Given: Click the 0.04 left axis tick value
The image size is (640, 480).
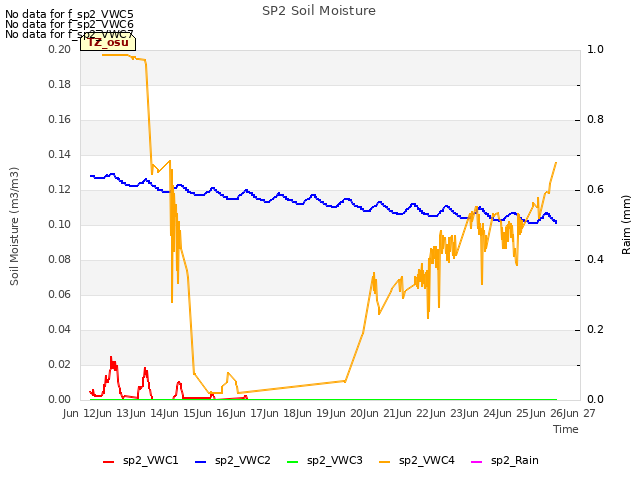Looking at the screenshot, I should pos(60,330).
